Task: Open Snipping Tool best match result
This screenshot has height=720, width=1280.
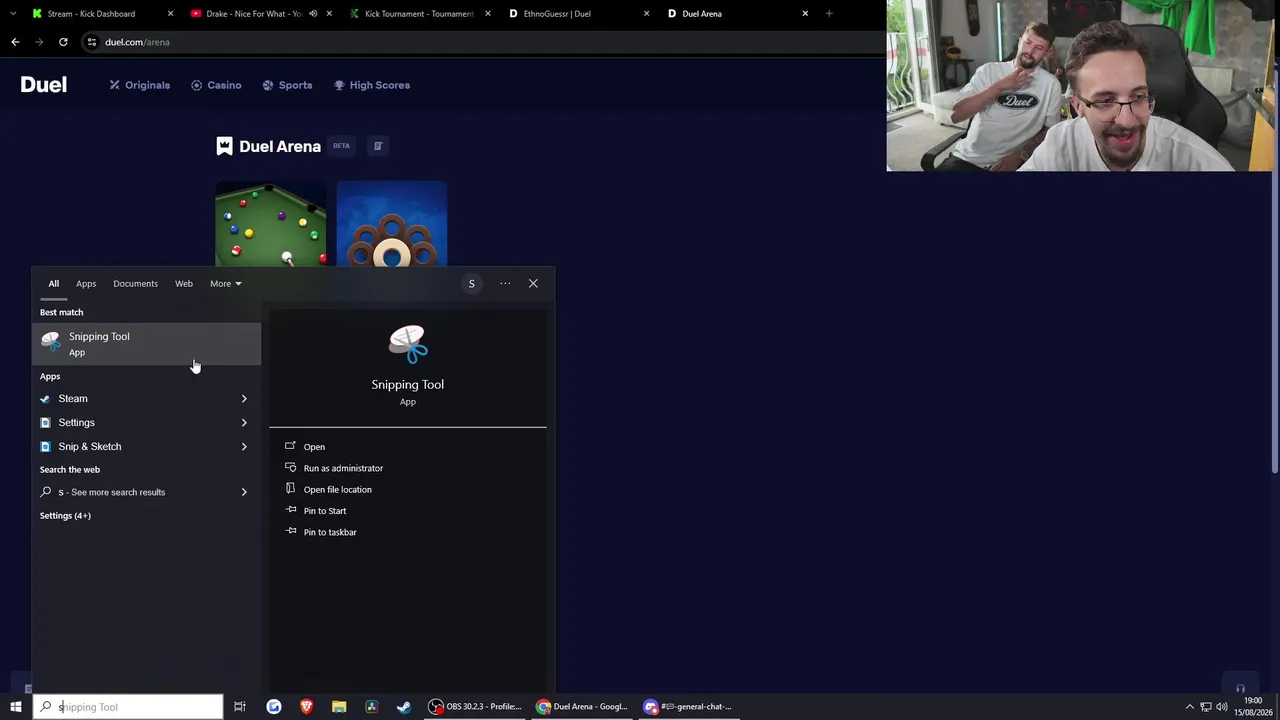Action: (146, 344)
